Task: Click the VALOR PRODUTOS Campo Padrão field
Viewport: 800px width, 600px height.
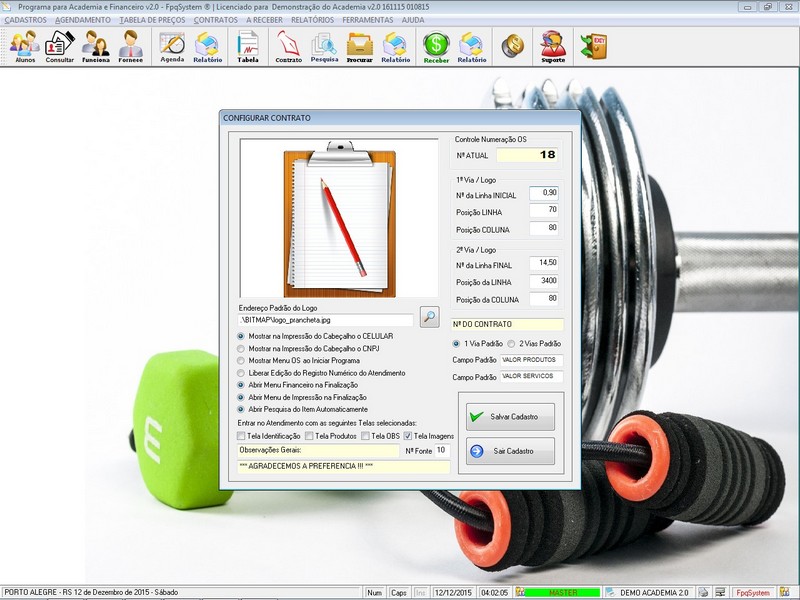Action: click(x=531, y=360)
